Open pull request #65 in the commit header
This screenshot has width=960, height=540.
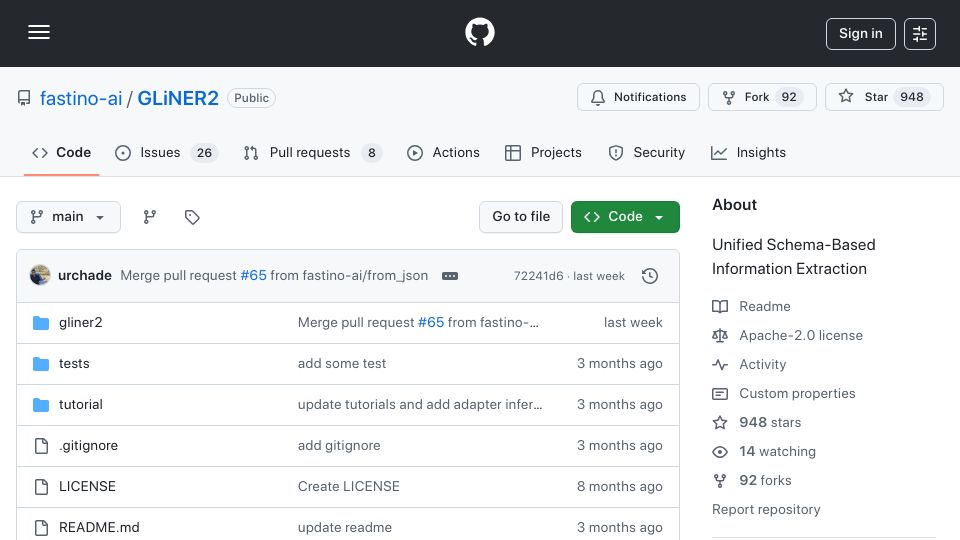253,276
